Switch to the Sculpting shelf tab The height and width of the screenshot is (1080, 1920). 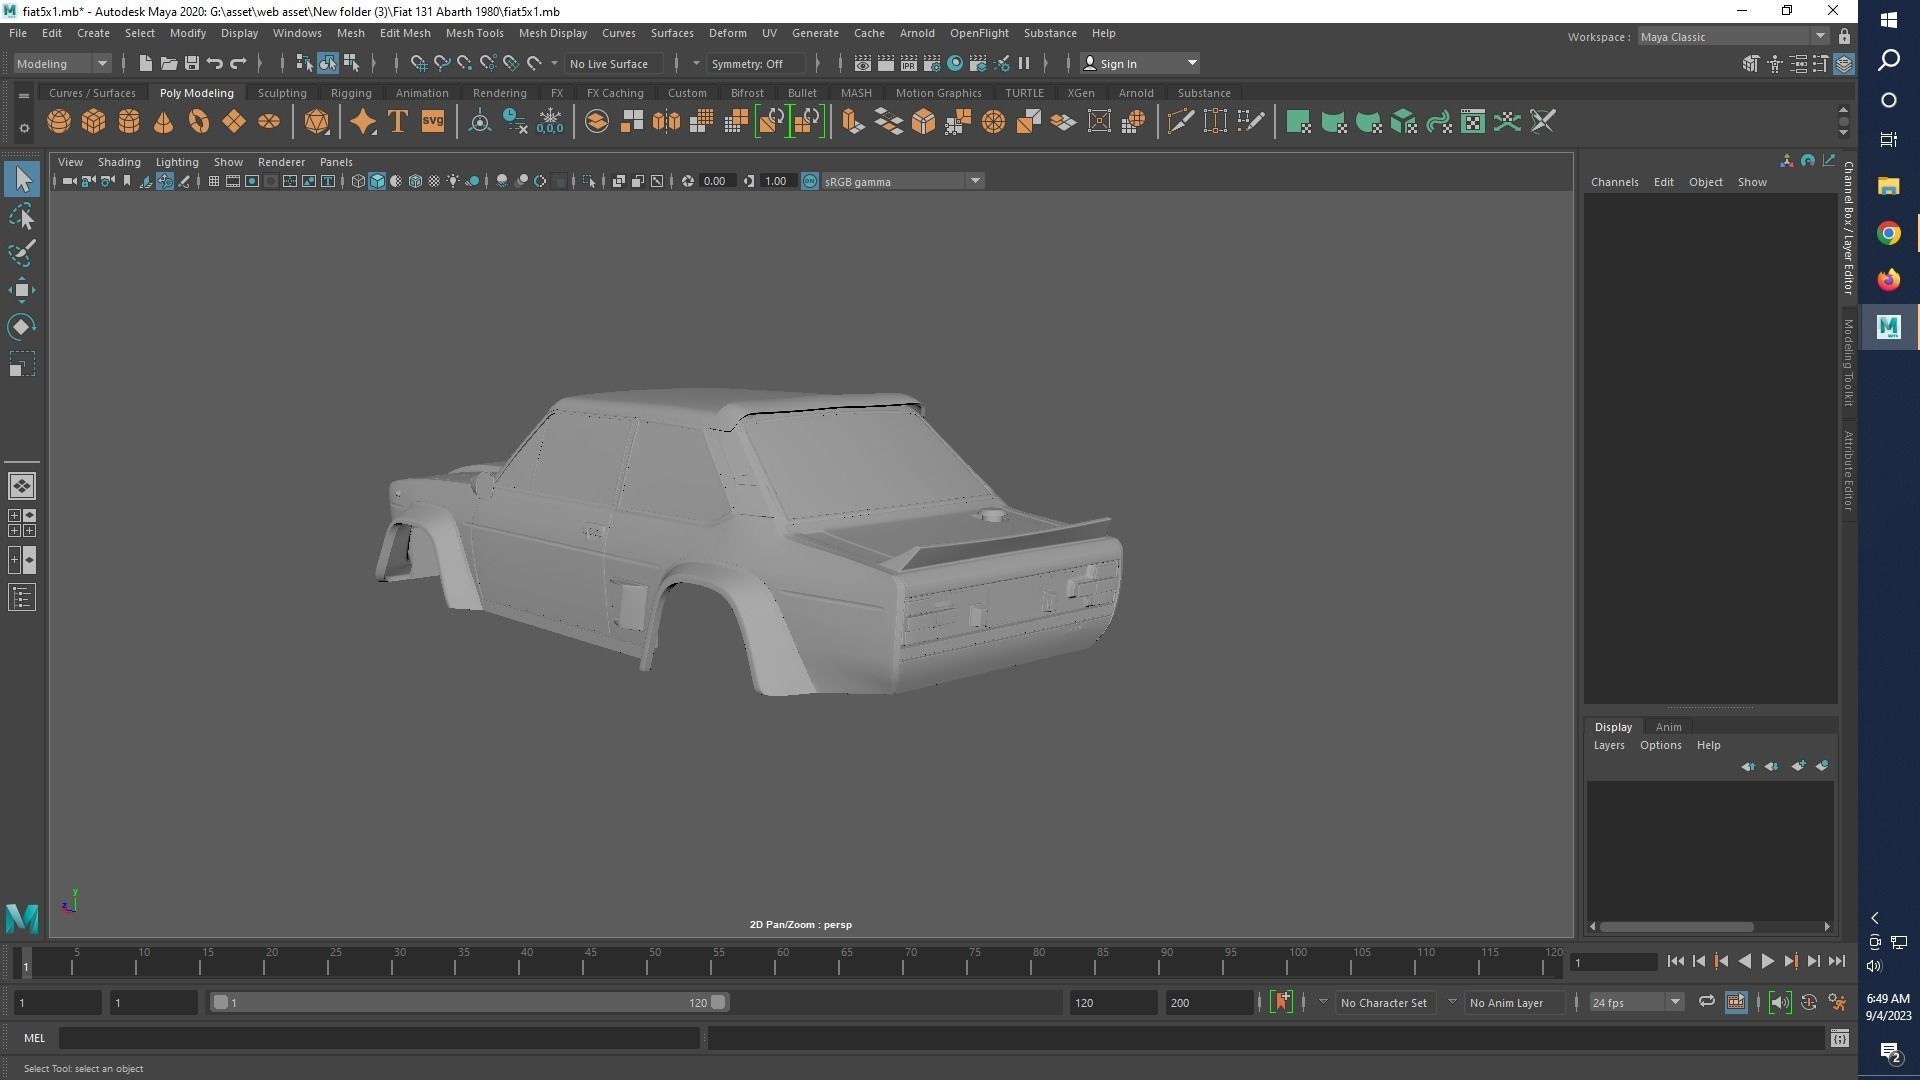click(282, 93)
